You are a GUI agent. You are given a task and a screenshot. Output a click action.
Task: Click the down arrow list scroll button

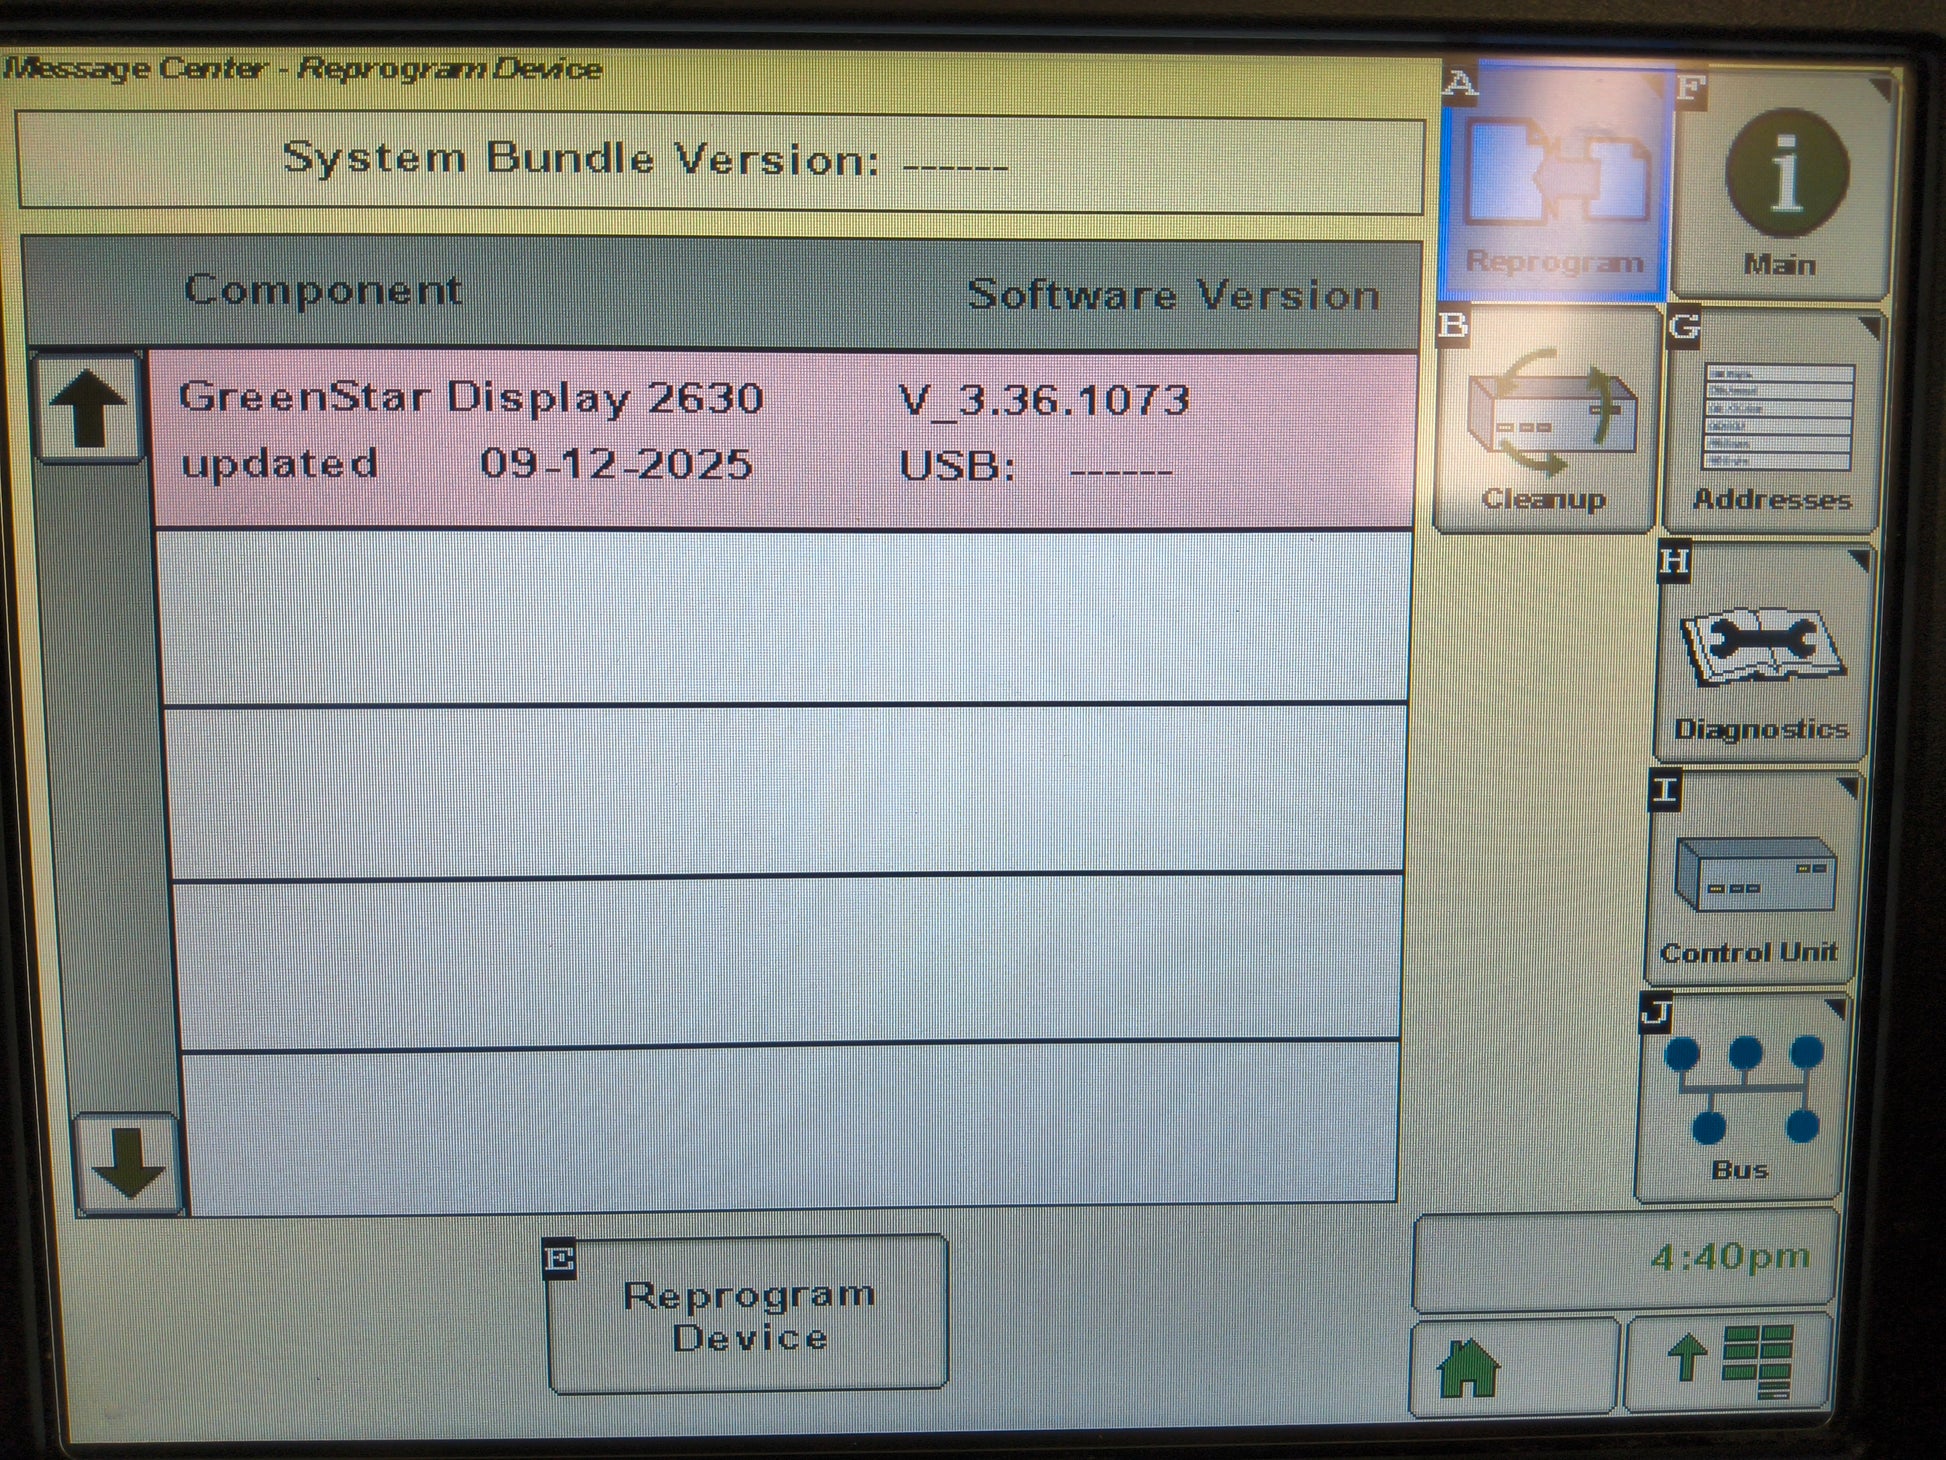[x=128, y=1163]
